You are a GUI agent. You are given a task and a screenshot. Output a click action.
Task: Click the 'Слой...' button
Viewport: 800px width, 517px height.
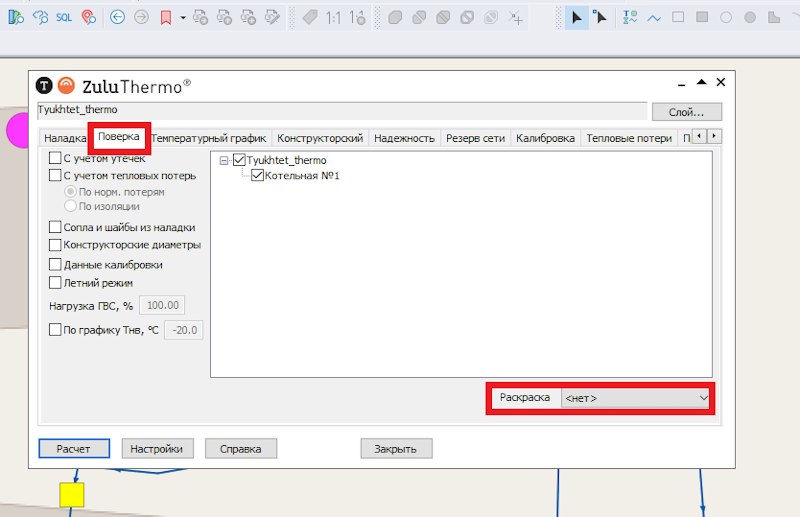pos(686,111)
